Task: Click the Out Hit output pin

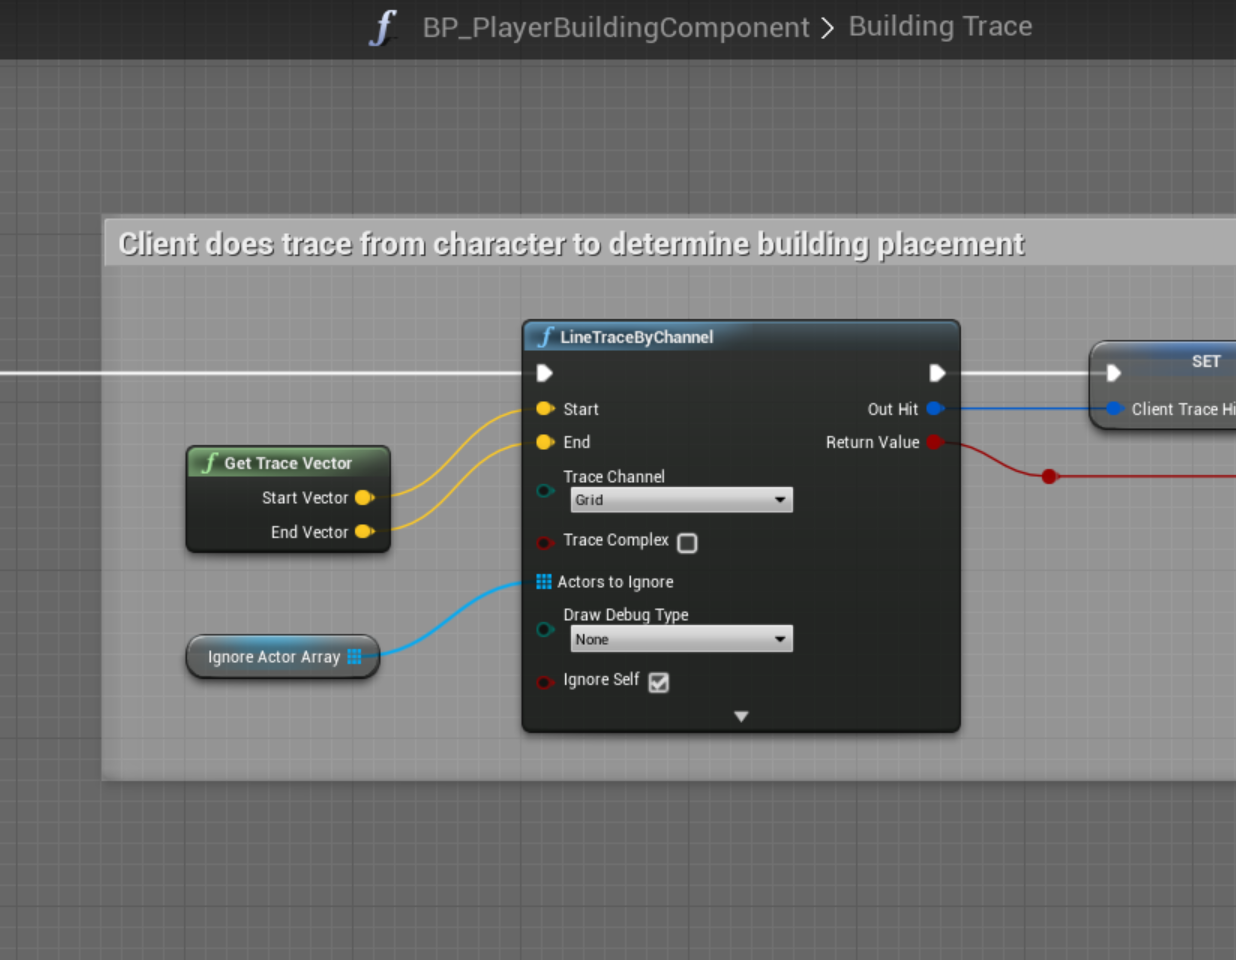Action: (934, 409)
